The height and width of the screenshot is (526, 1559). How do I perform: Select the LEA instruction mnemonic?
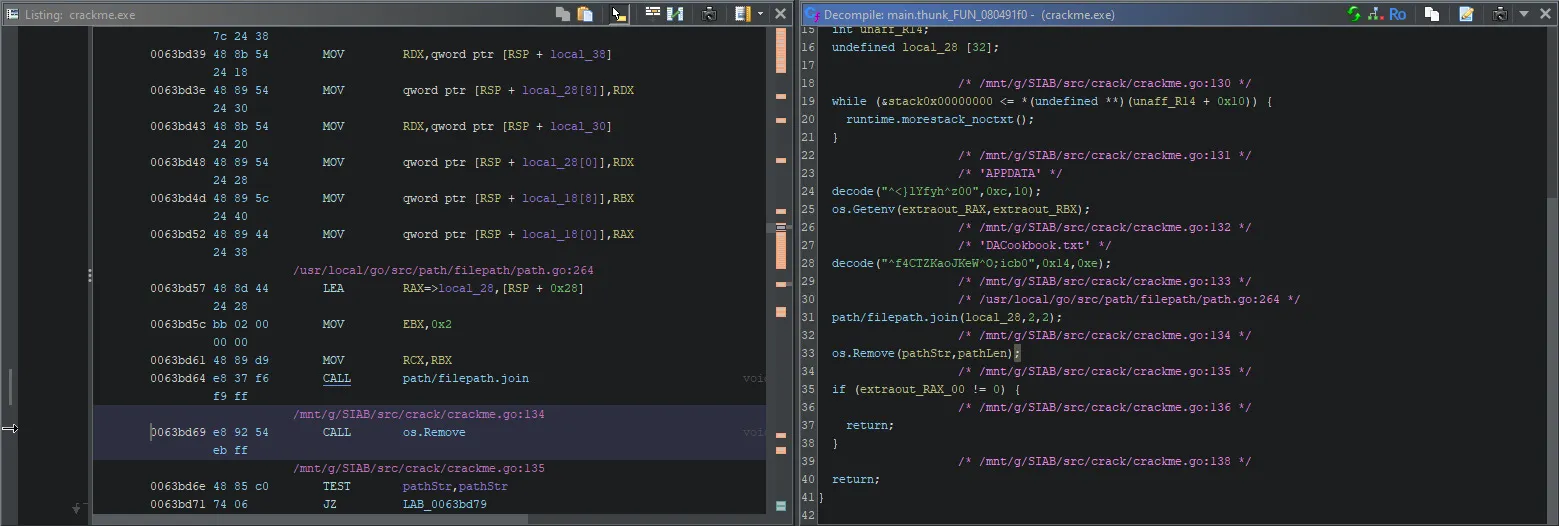pos(333,288)
